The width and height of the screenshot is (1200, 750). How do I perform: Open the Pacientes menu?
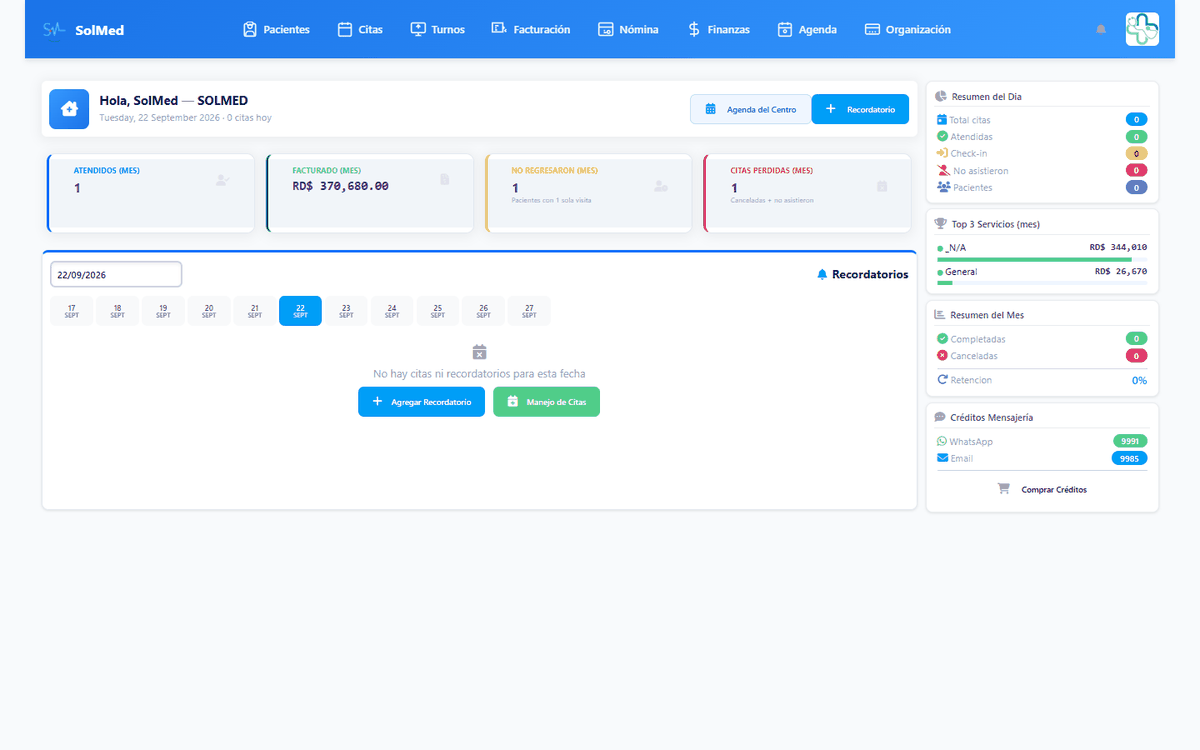click(276, 29)
